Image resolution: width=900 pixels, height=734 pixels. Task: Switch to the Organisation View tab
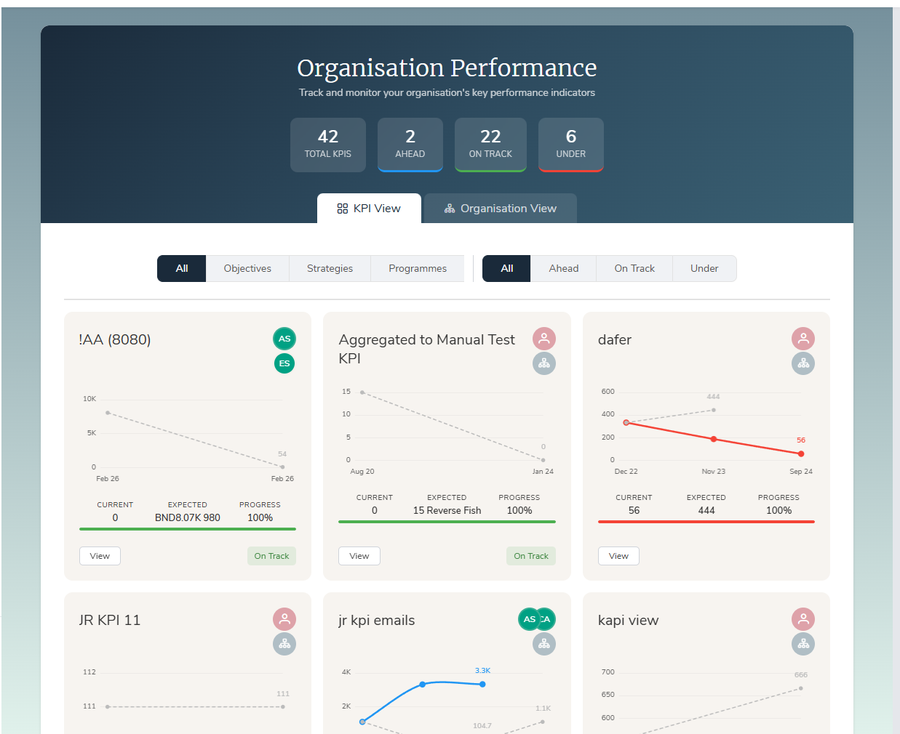[x=500, y=208]
